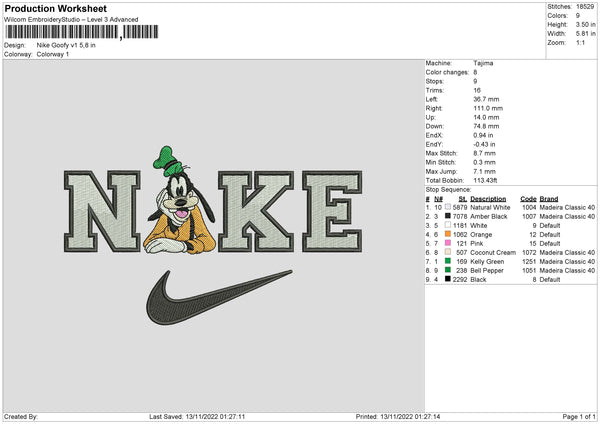Click the Down value 74.8 mm

(486, 126)
